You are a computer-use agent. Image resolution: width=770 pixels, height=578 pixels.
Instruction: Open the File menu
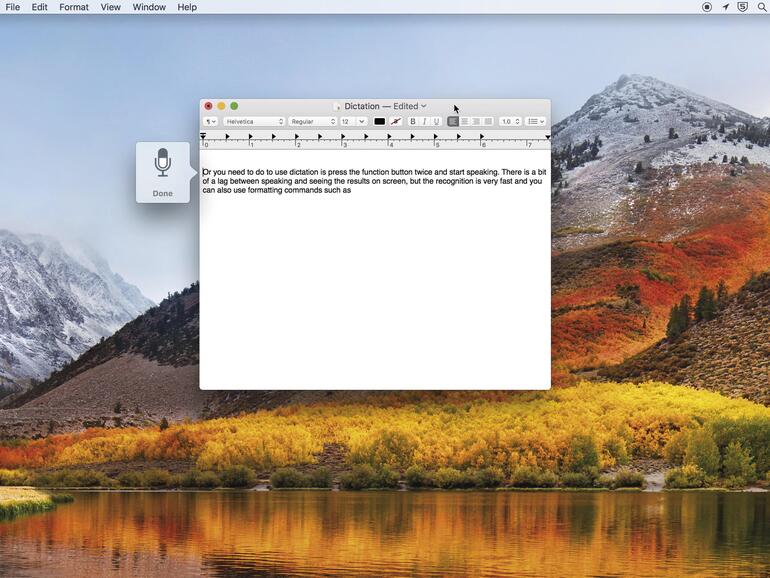point(13,7)
